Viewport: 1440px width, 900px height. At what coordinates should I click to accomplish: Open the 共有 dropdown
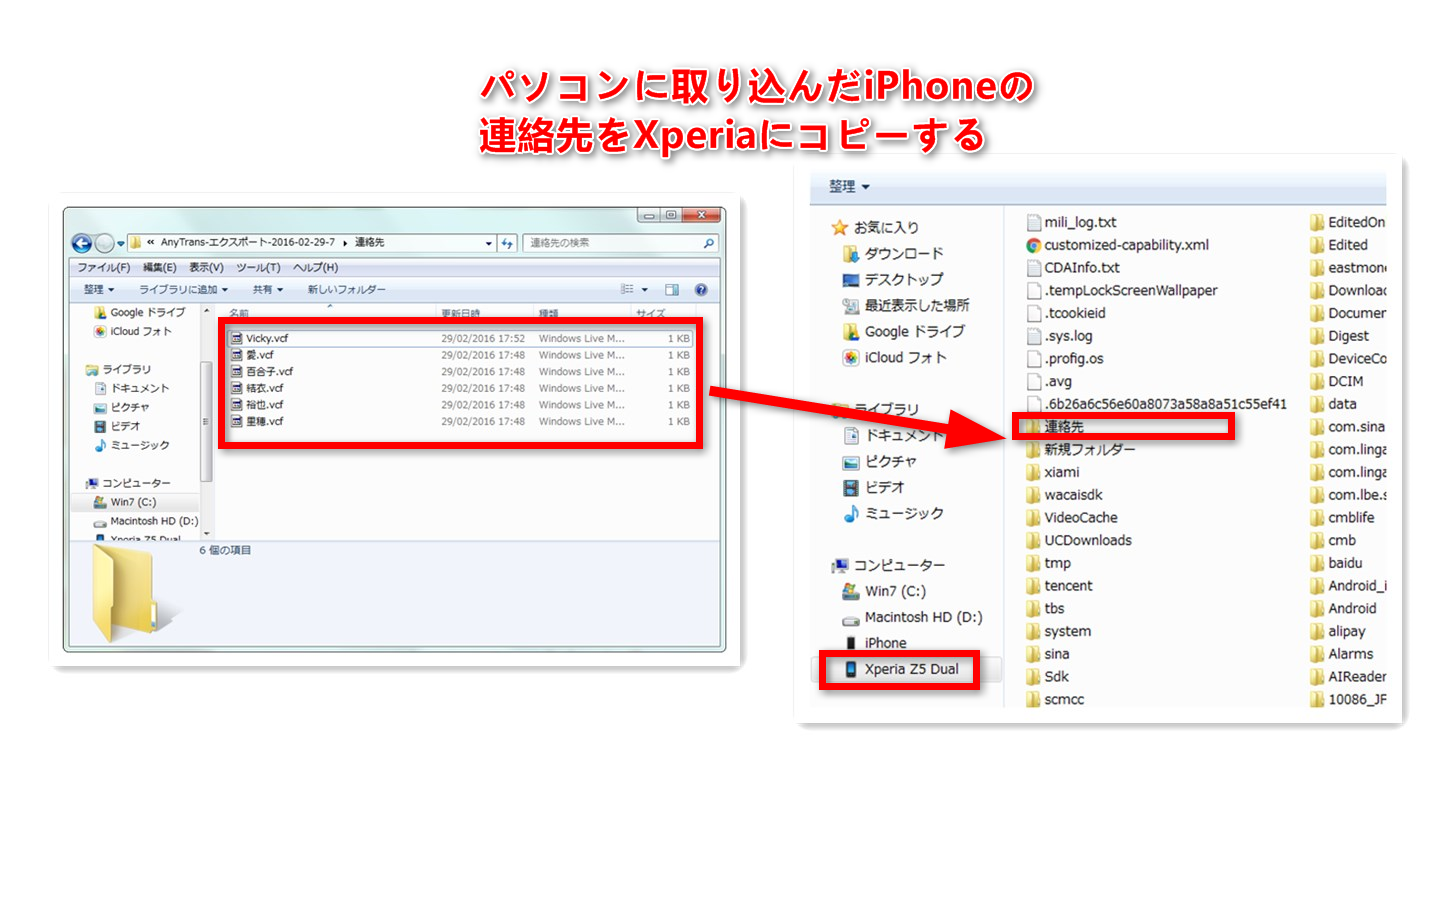(x=267, y=290)
